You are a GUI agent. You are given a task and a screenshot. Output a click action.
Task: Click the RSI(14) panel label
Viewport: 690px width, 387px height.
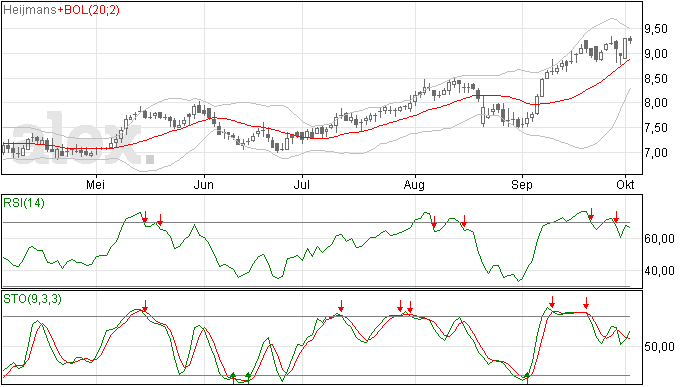pyautogui.click(x=24, y=203)
